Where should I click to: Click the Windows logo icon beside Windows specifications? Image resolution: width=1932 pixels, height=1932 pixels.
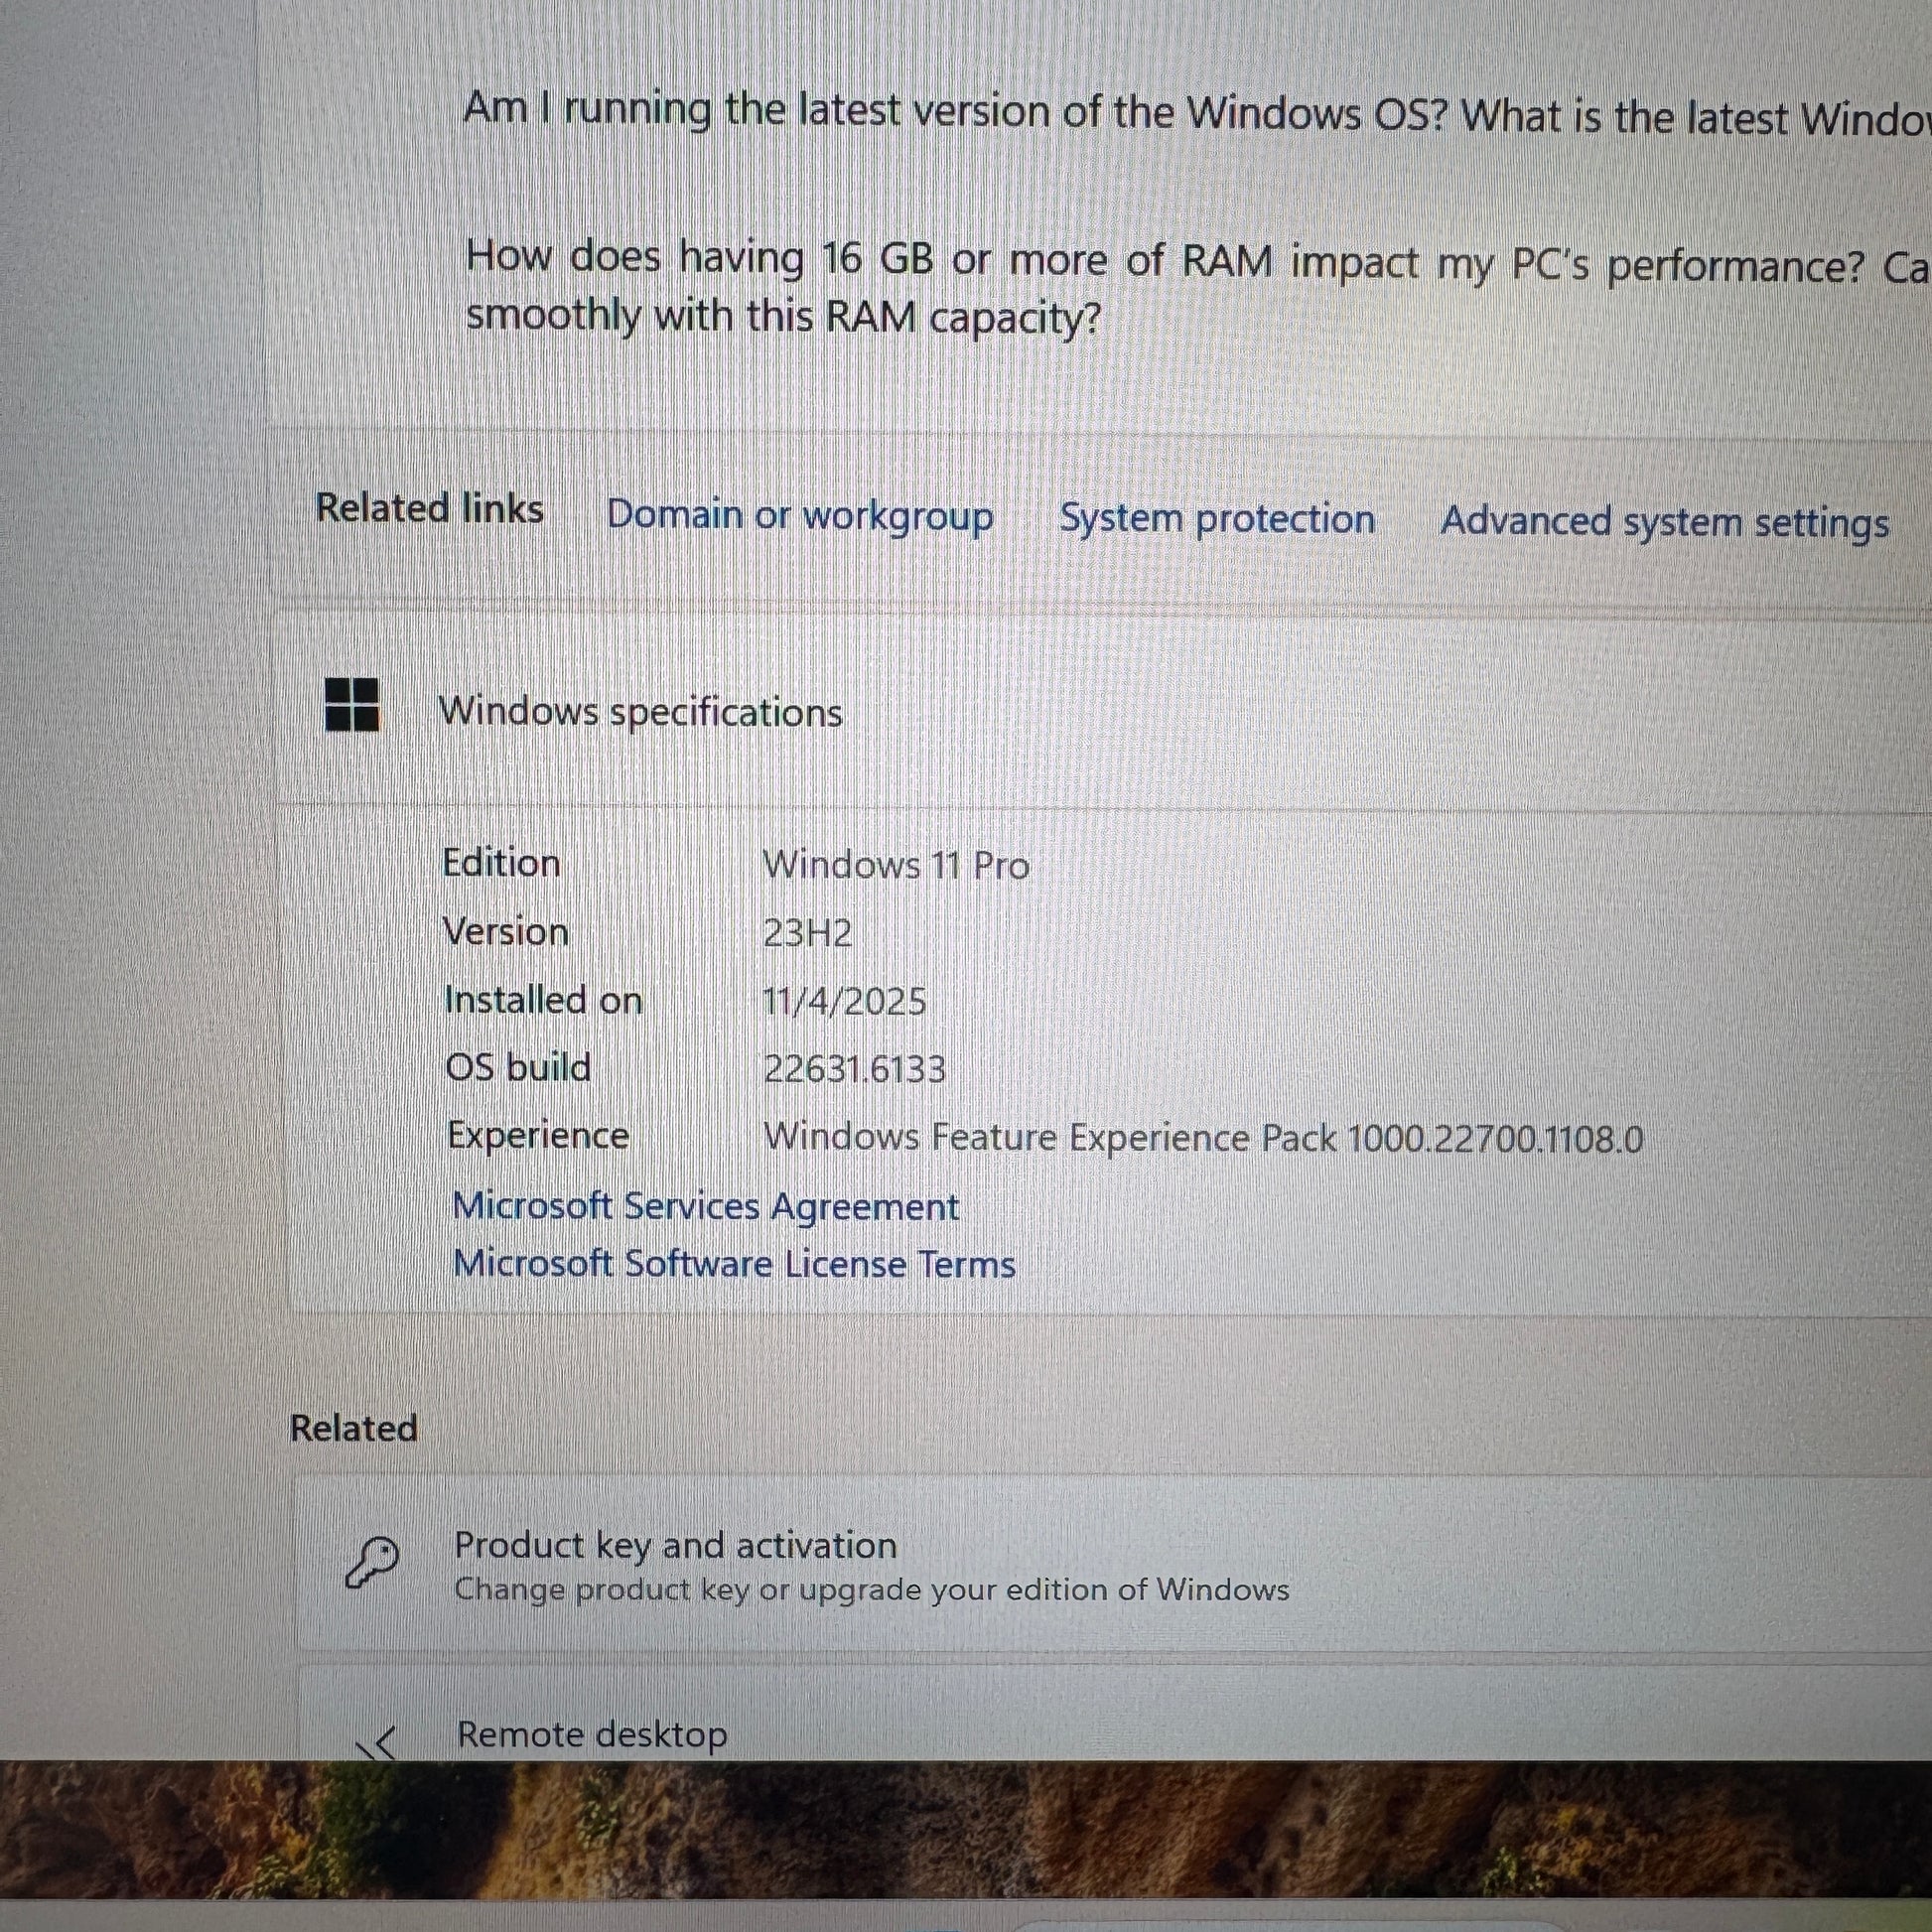click(352, 705)
